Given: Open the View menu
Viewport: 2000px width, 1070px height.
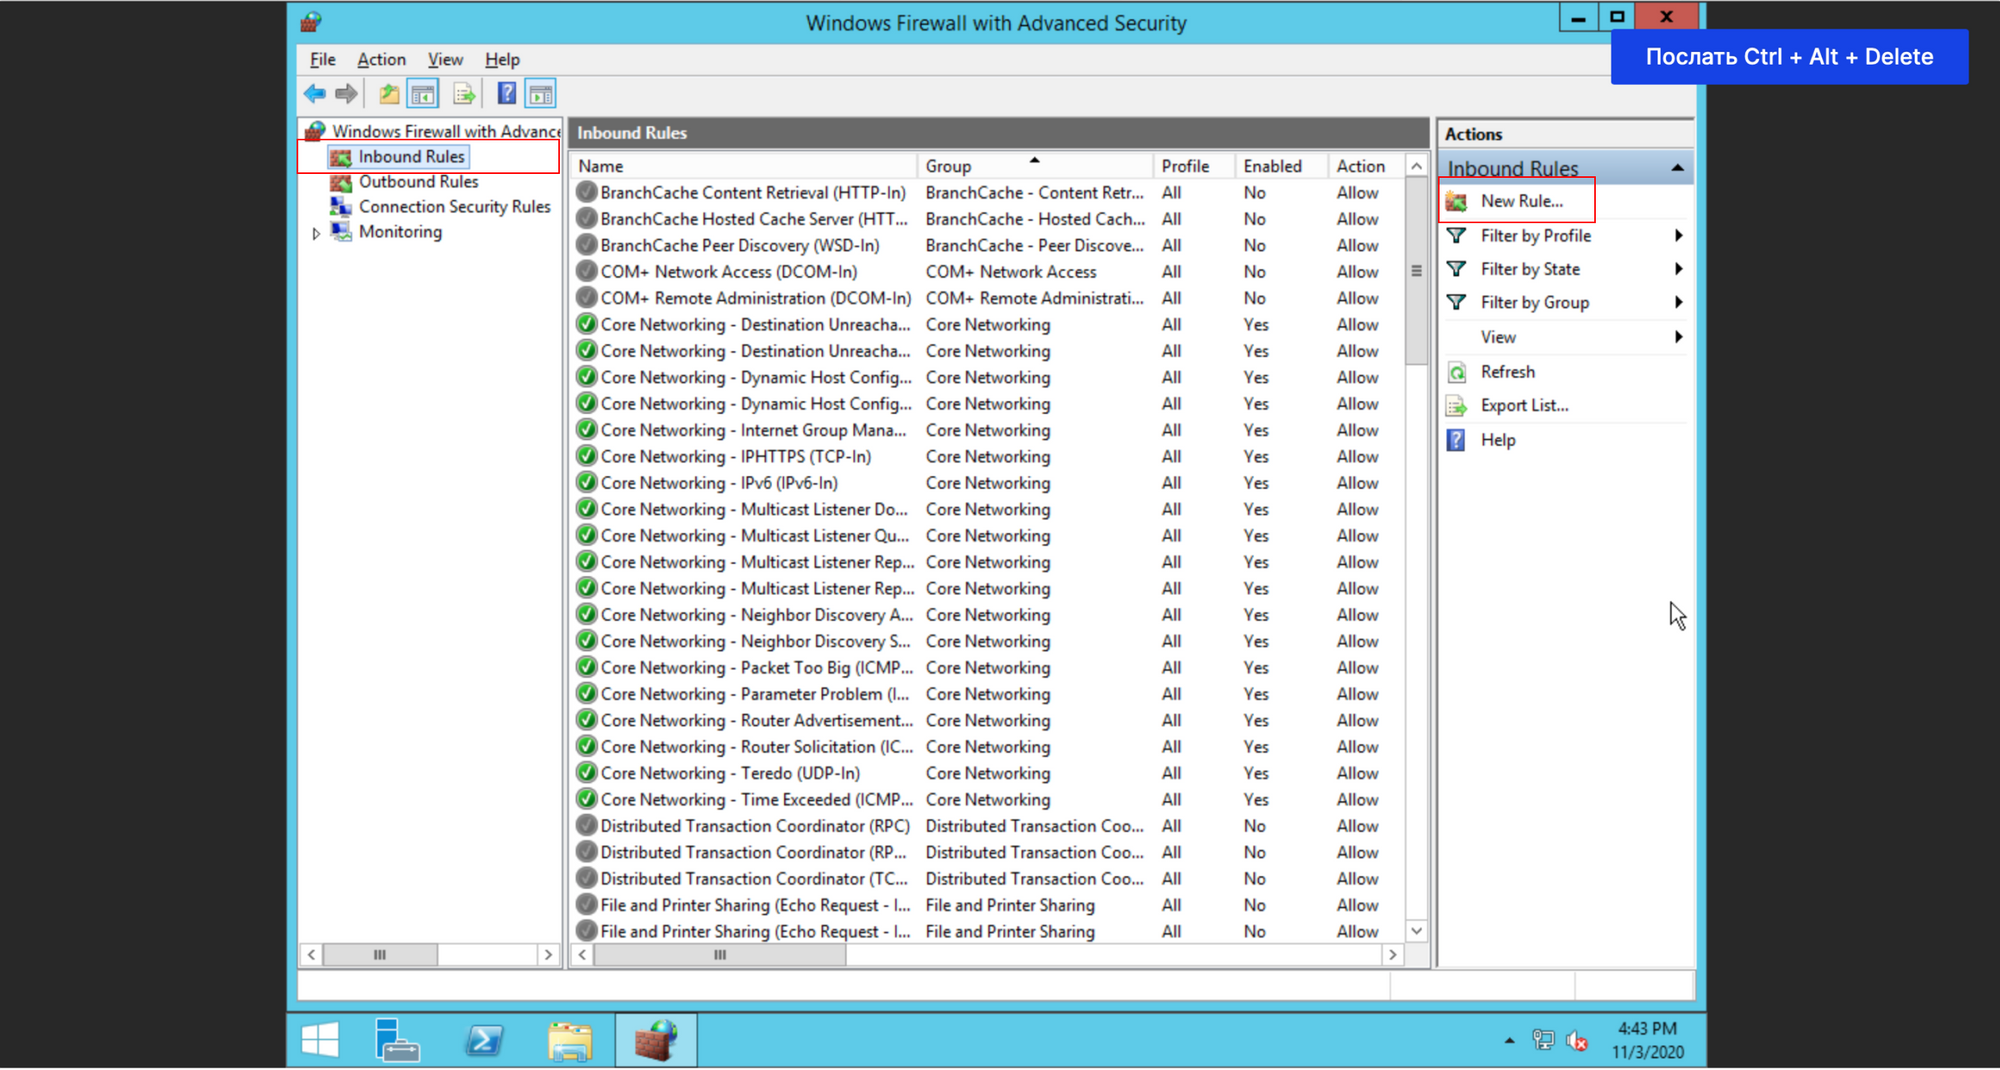Looking at the screenshot, I should pyautogui.click(x=445, y=60).
